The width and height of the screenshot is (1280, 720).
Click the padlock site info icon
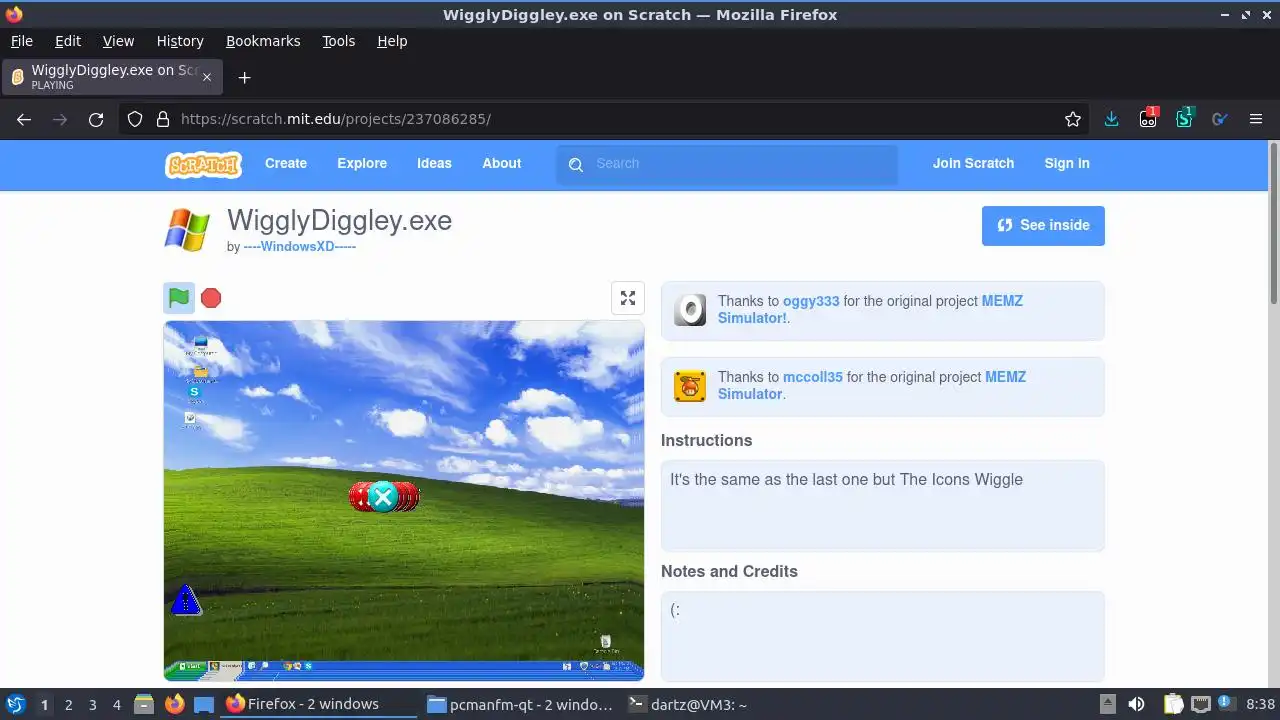[x=163, y=119]
